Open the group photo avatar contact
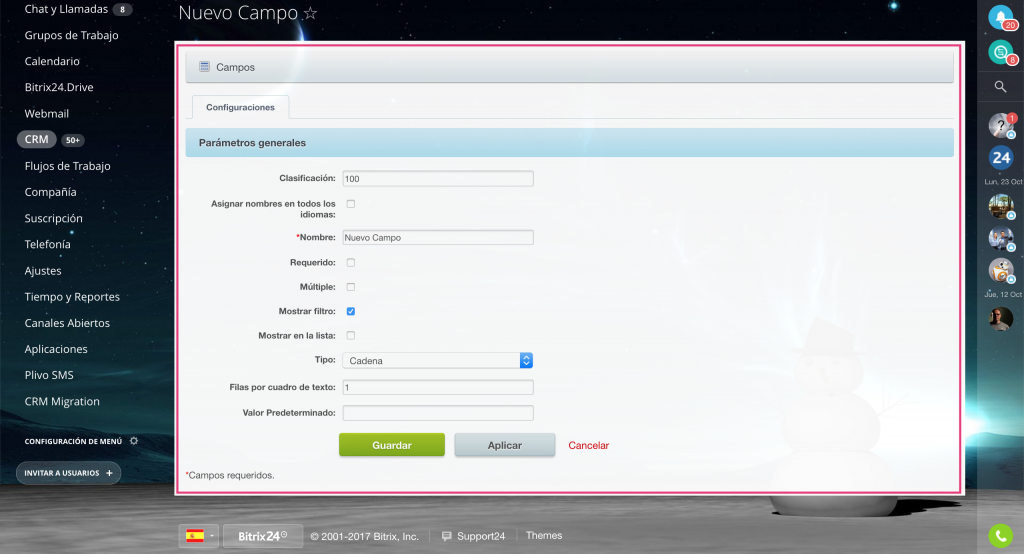The width and height of the screenshot is (1024, 554). coord(1000,238)
